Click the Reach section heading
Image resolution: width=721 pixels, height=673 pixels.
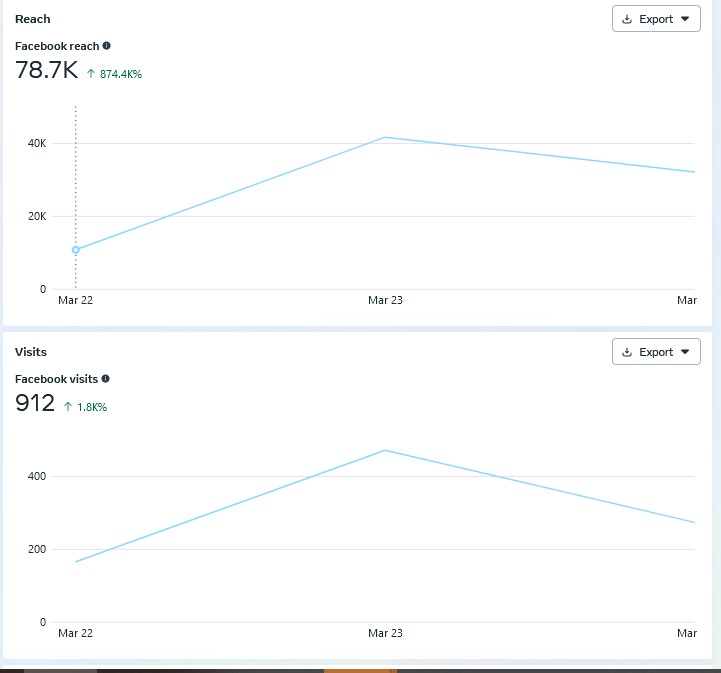(x=33, y=19)
